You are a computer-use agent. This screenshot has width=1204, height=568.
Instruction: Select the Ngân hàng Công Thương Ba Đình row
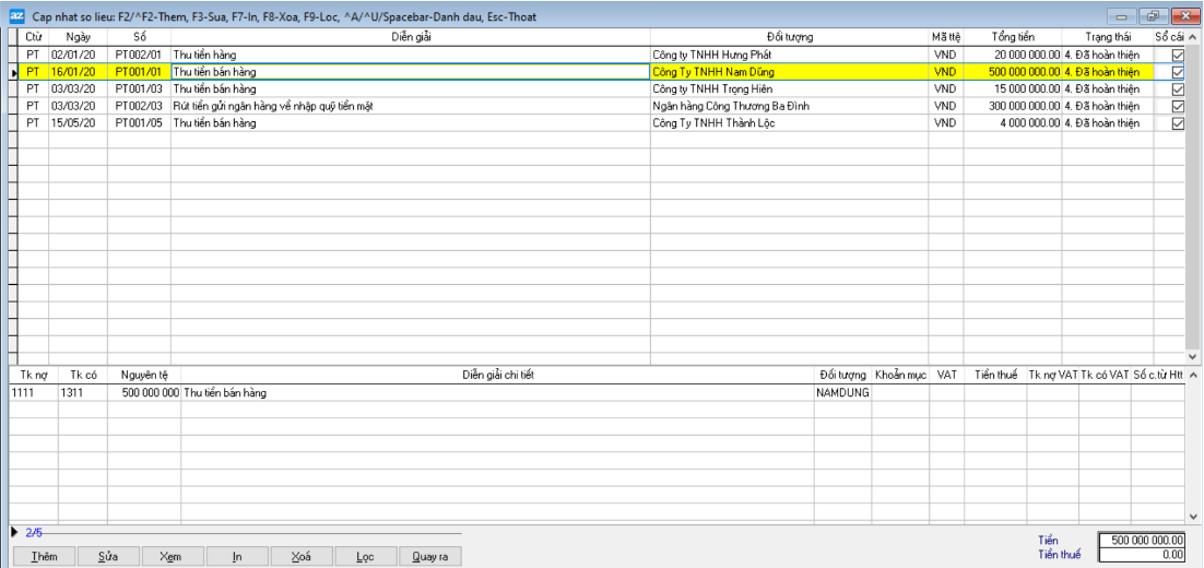point(730,106)
